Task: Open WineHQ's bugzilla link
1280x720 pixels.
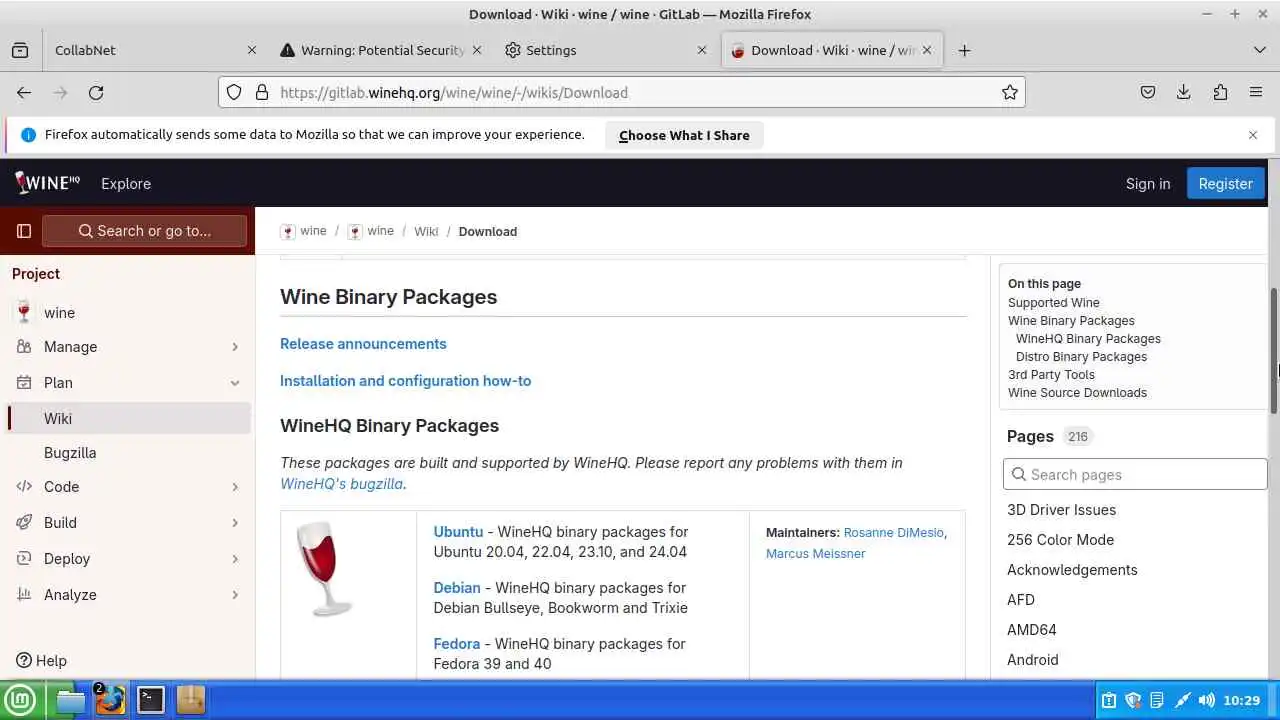Action: point(342,483)
